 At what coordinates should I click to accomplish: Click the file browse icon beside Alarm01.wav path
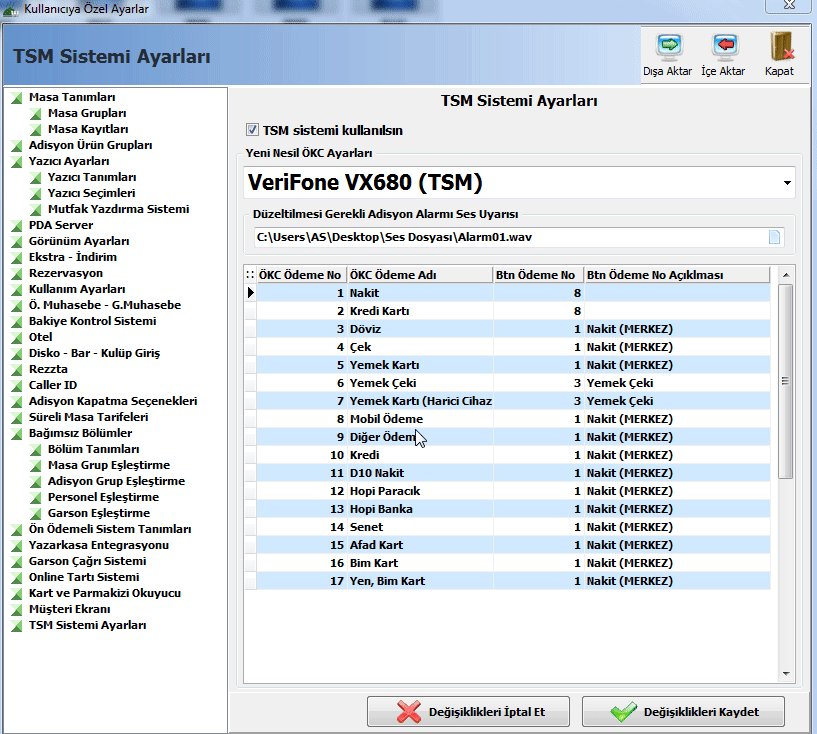tap(774, 238)
